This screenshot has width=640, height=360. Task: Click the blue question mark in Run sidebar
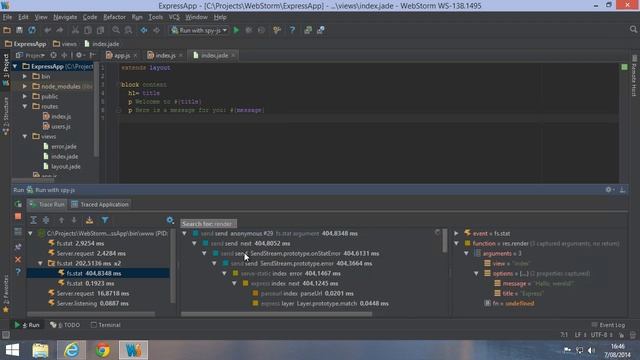click(18, 272)
